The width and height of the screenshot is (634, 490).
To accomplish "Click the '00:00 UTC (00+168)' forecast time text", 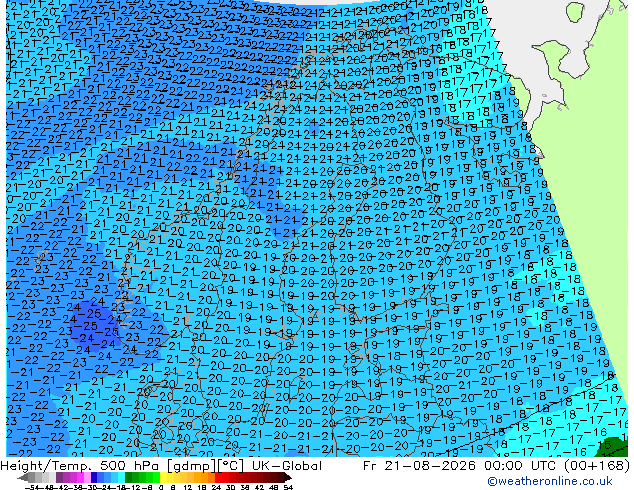I will tap(557, 465).
